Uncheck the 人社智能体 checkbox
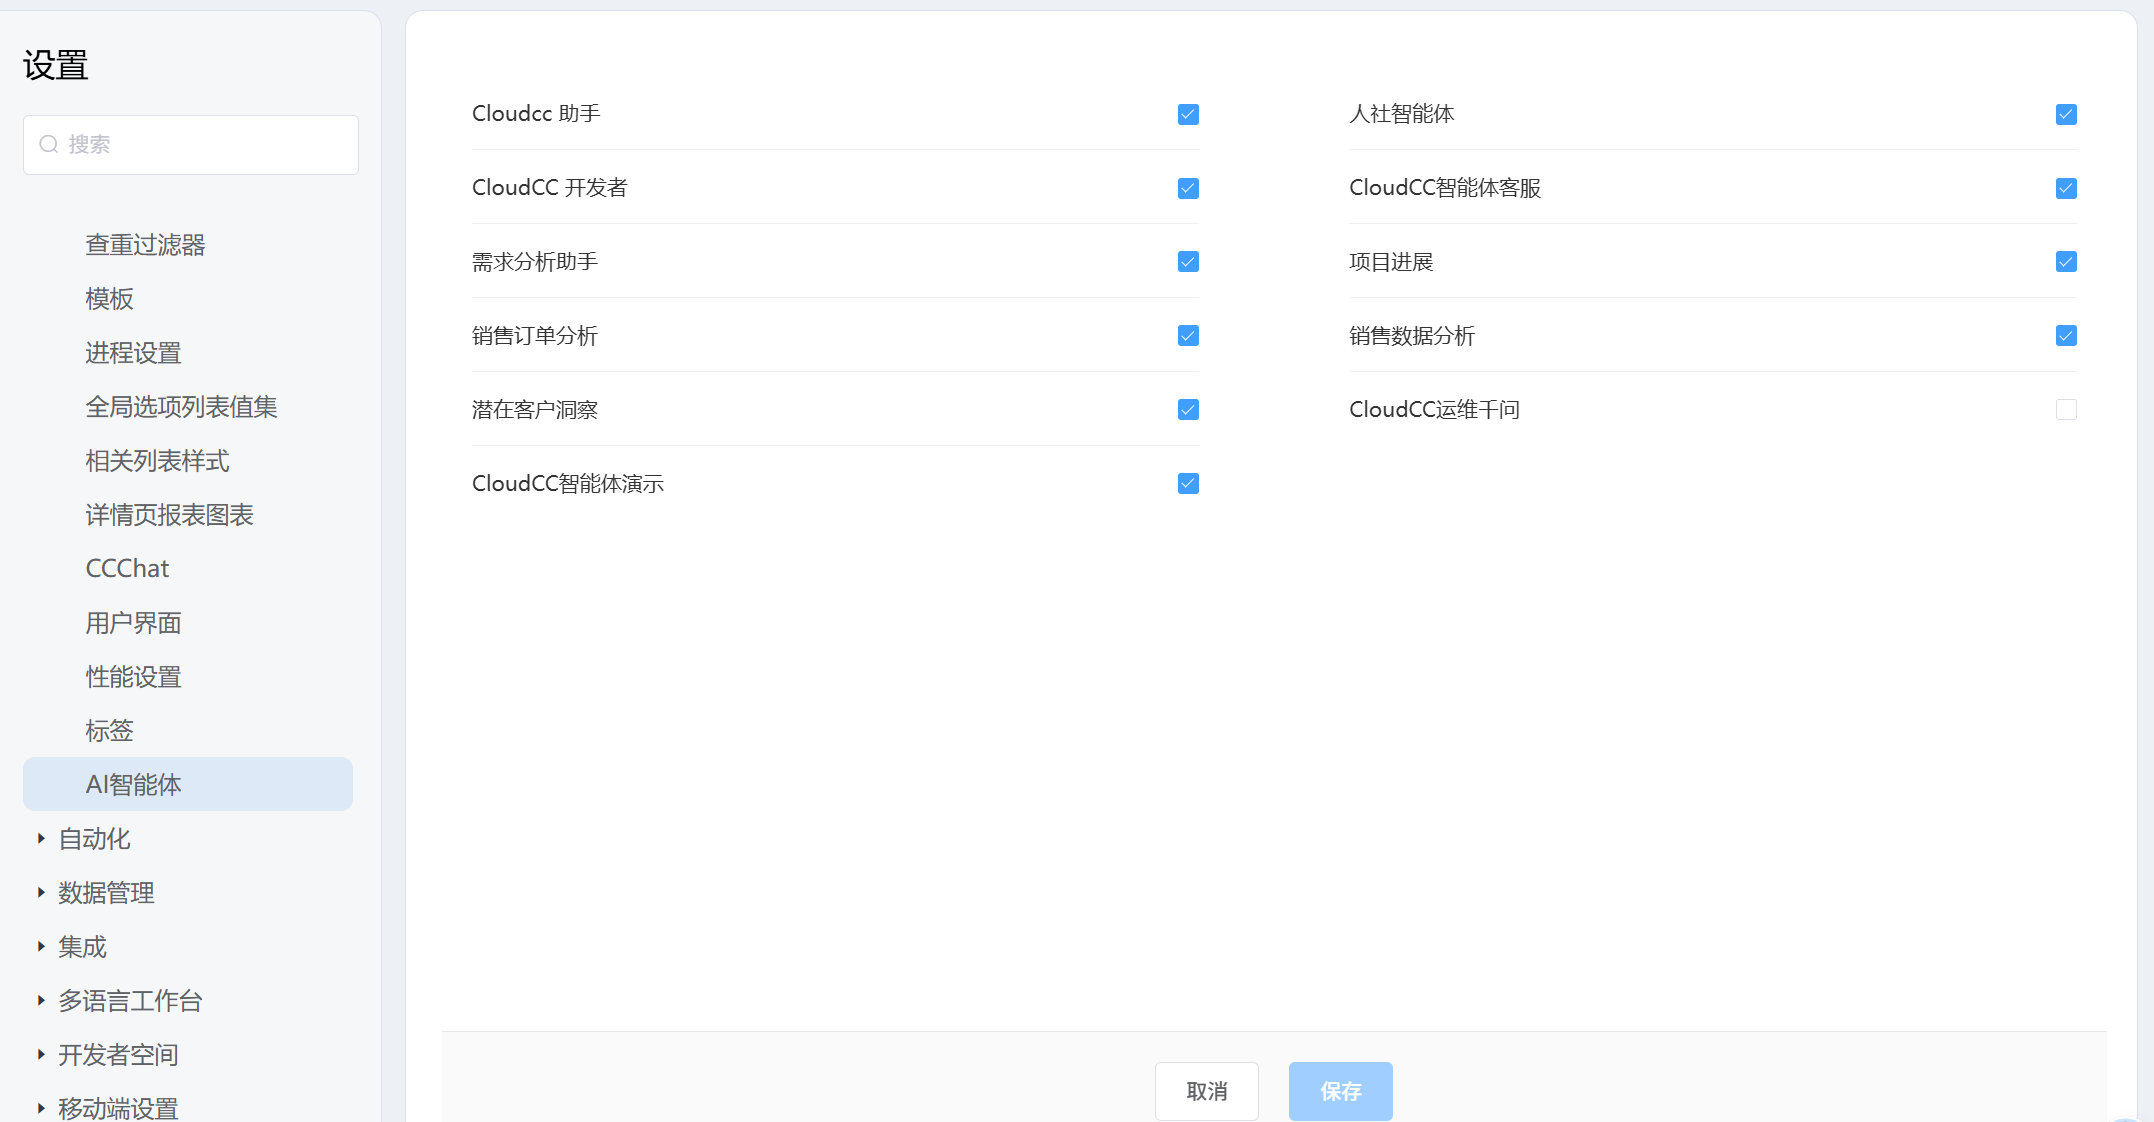Viewport: 2154px width, 1122px height. [2066, 115]
